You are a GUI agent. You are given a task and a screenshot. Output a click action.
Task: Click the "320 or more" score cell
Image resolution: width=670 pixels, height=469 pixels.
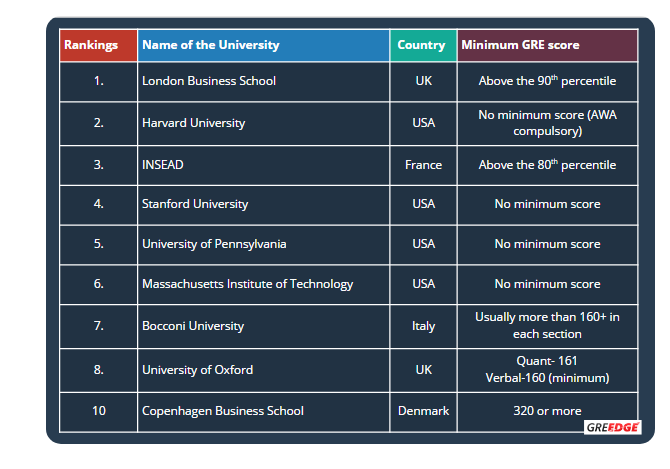click(547, 411)
